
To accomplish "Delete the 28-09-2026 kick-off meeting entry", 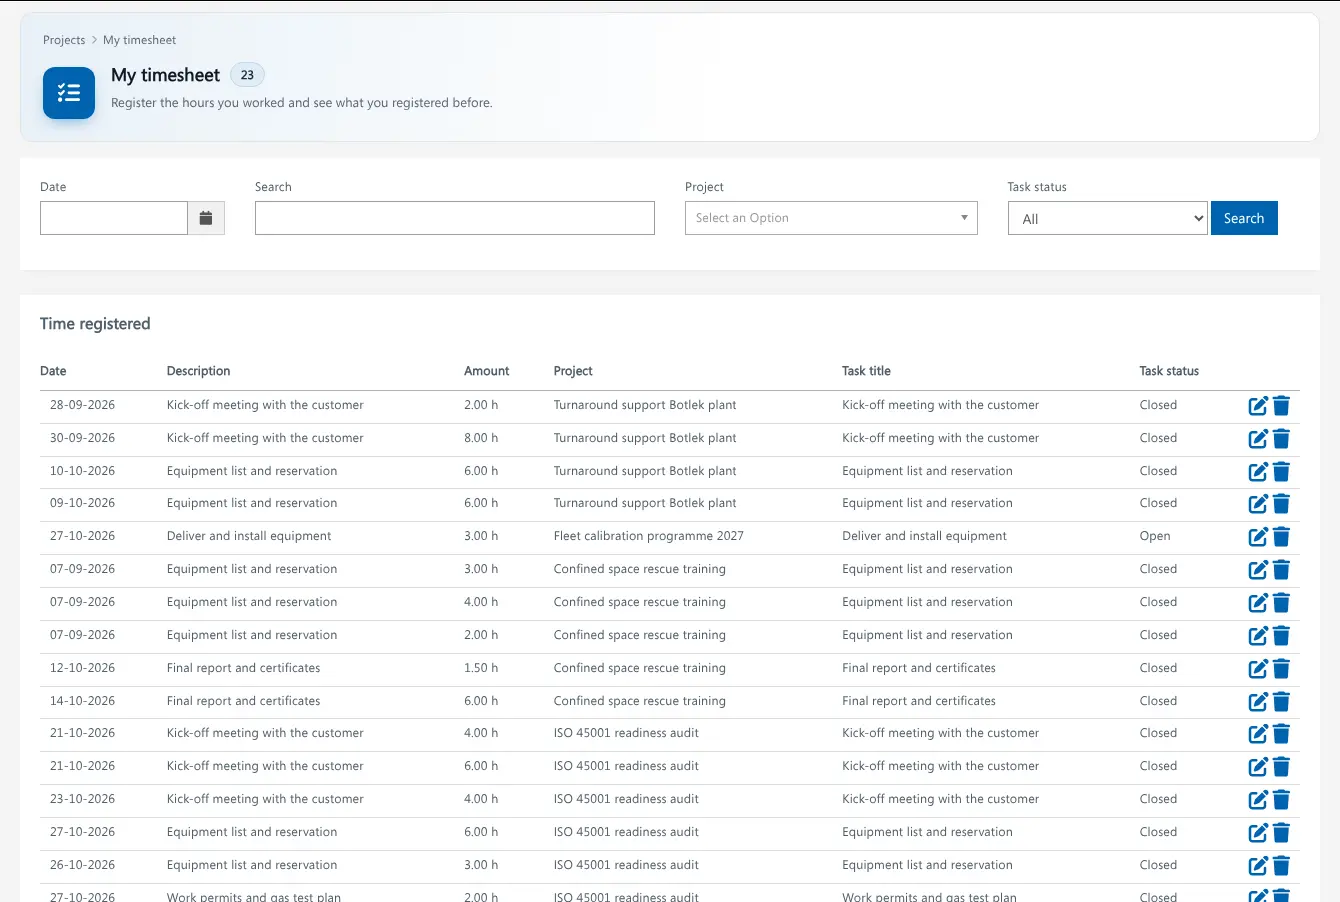I will (x=1281, y=406).
